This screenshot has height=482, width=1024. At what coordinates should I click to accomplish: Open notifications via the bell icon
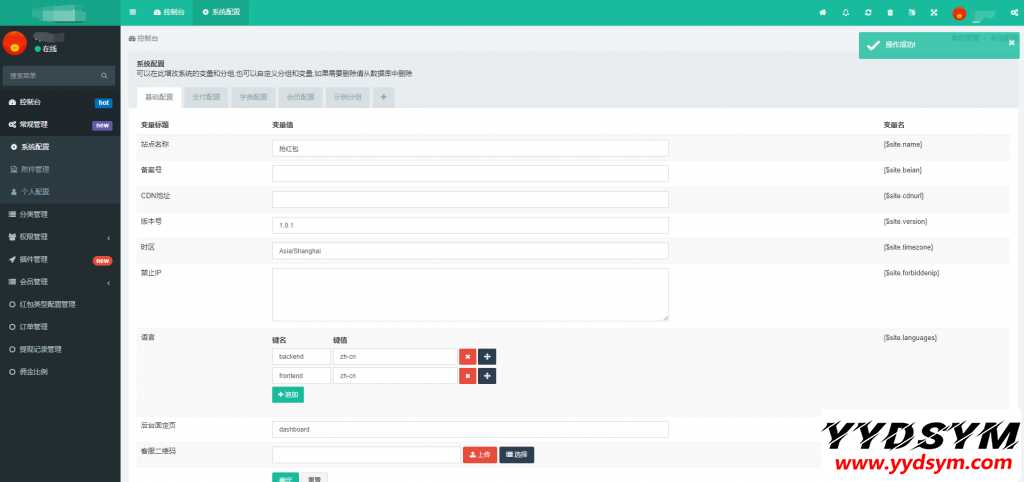pyautogui.click(x=846, y=12)
